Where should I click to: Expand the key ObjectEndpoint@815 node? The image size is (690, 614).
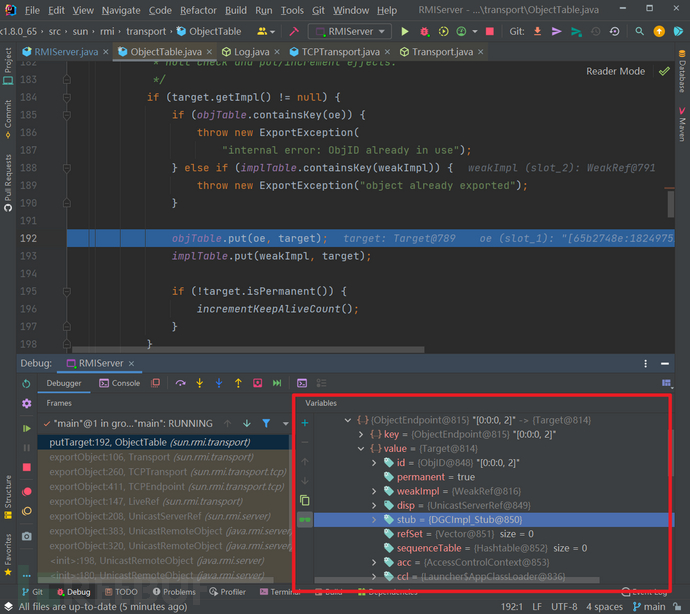click(x=361, y=434)
